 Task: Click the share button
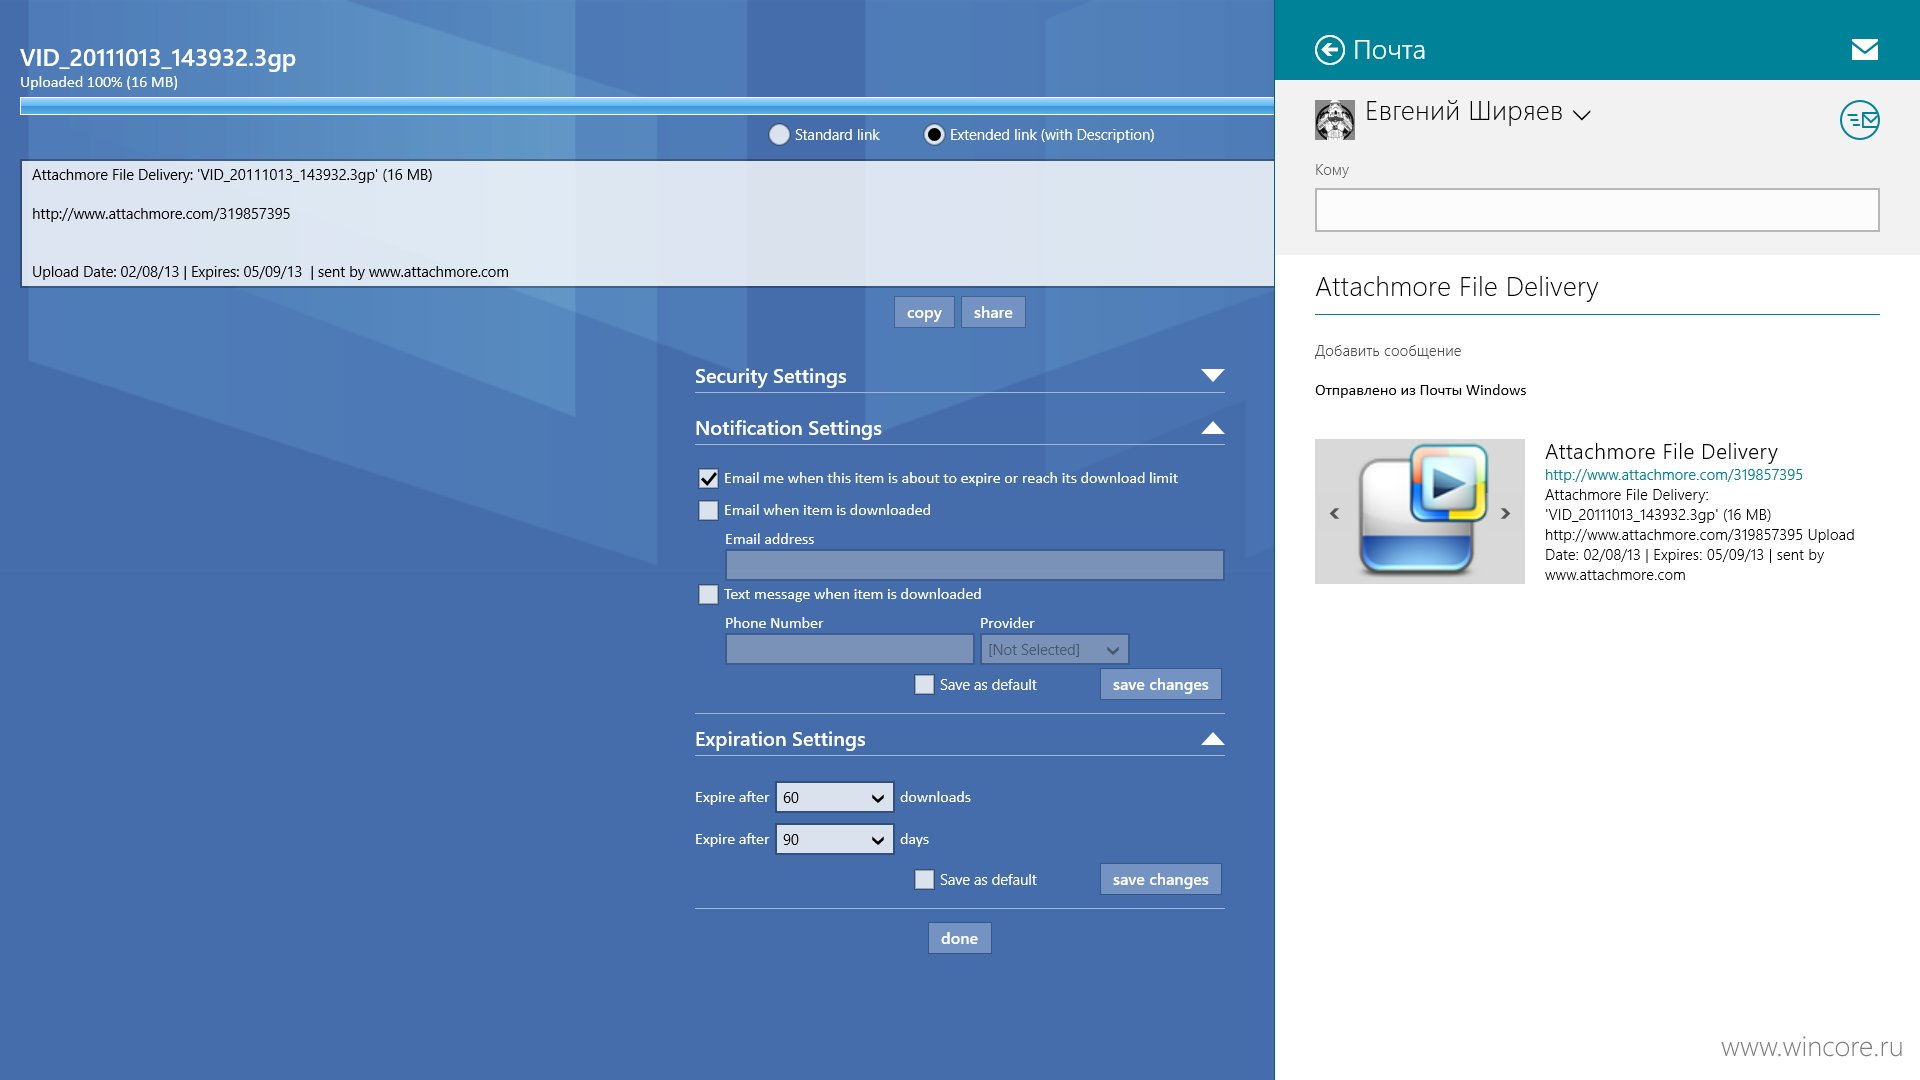(993, 313)
